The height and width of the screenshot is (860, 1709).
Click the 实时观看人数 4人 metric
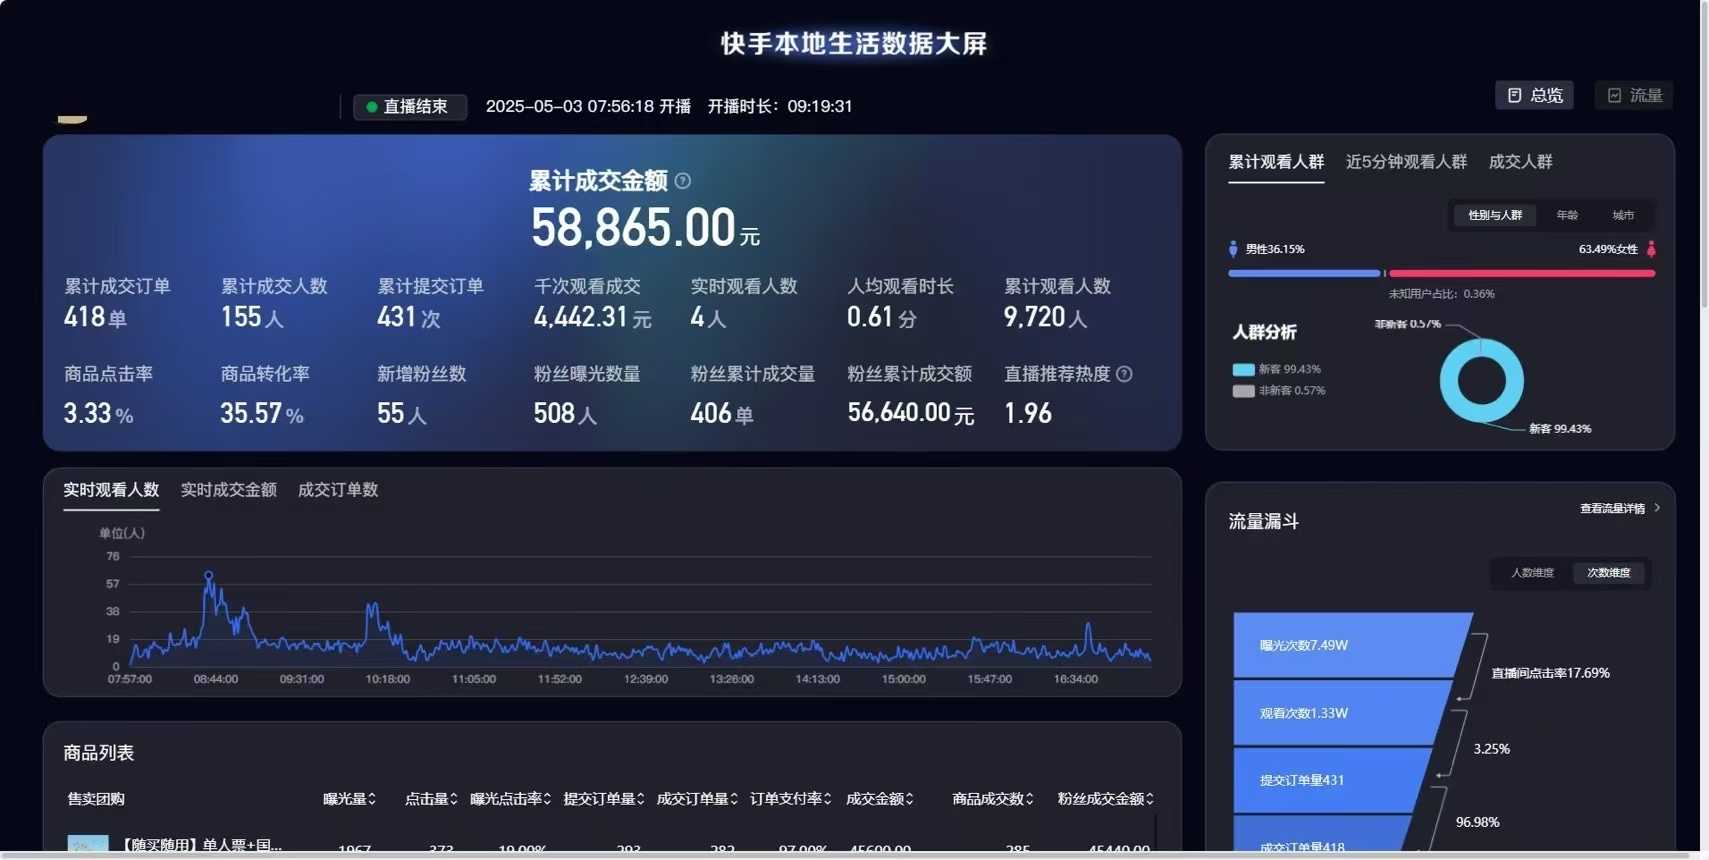pos(744,304)
